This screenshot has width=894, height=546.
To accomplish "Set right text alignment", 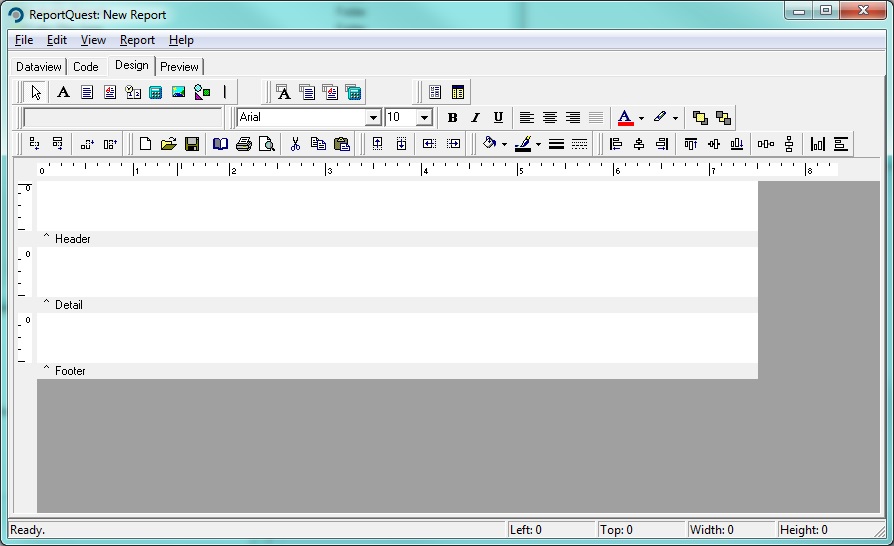I will (572, 117).
